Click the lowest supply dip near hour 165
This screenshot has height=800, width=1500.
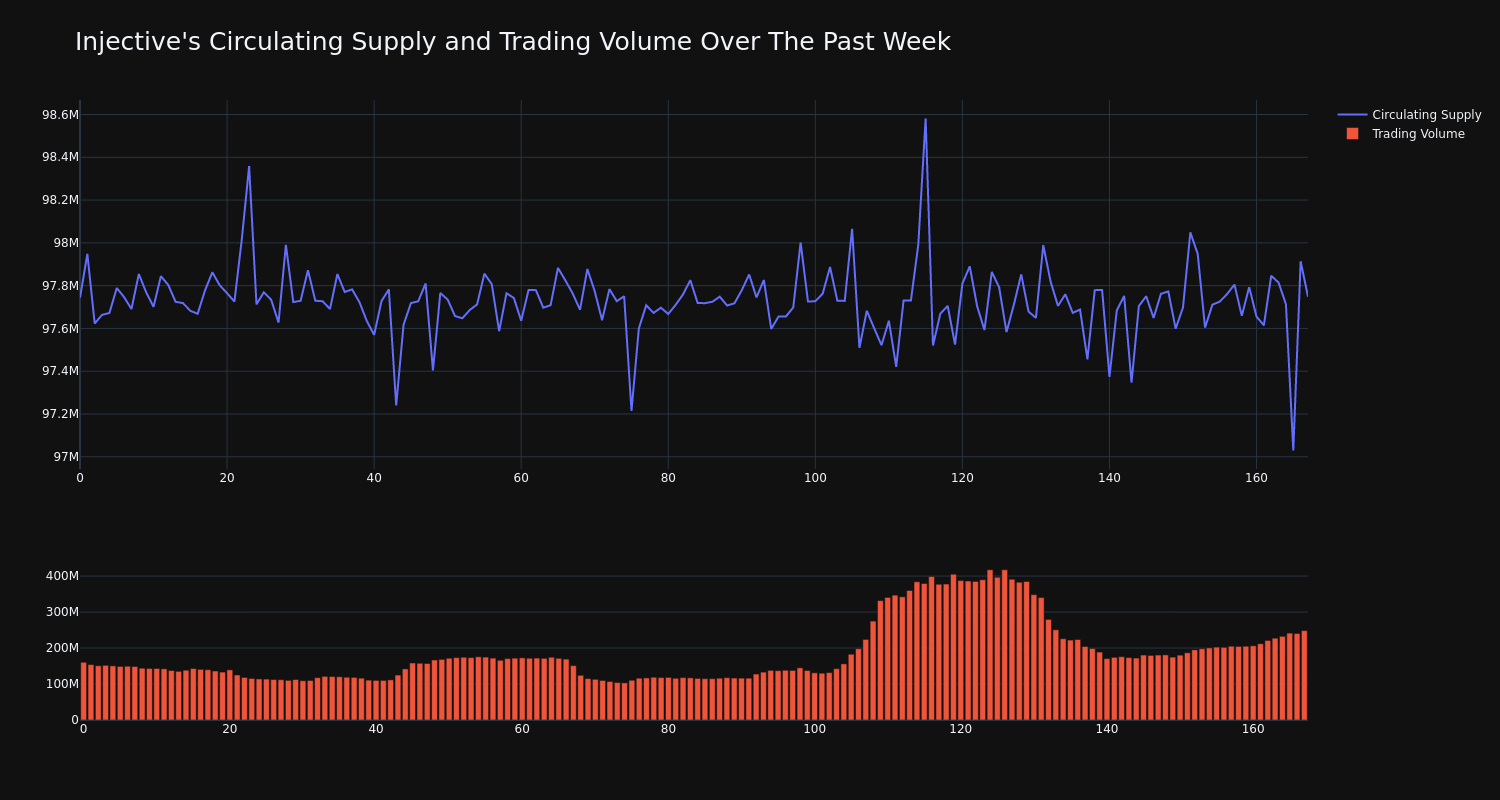[1293, 449]
